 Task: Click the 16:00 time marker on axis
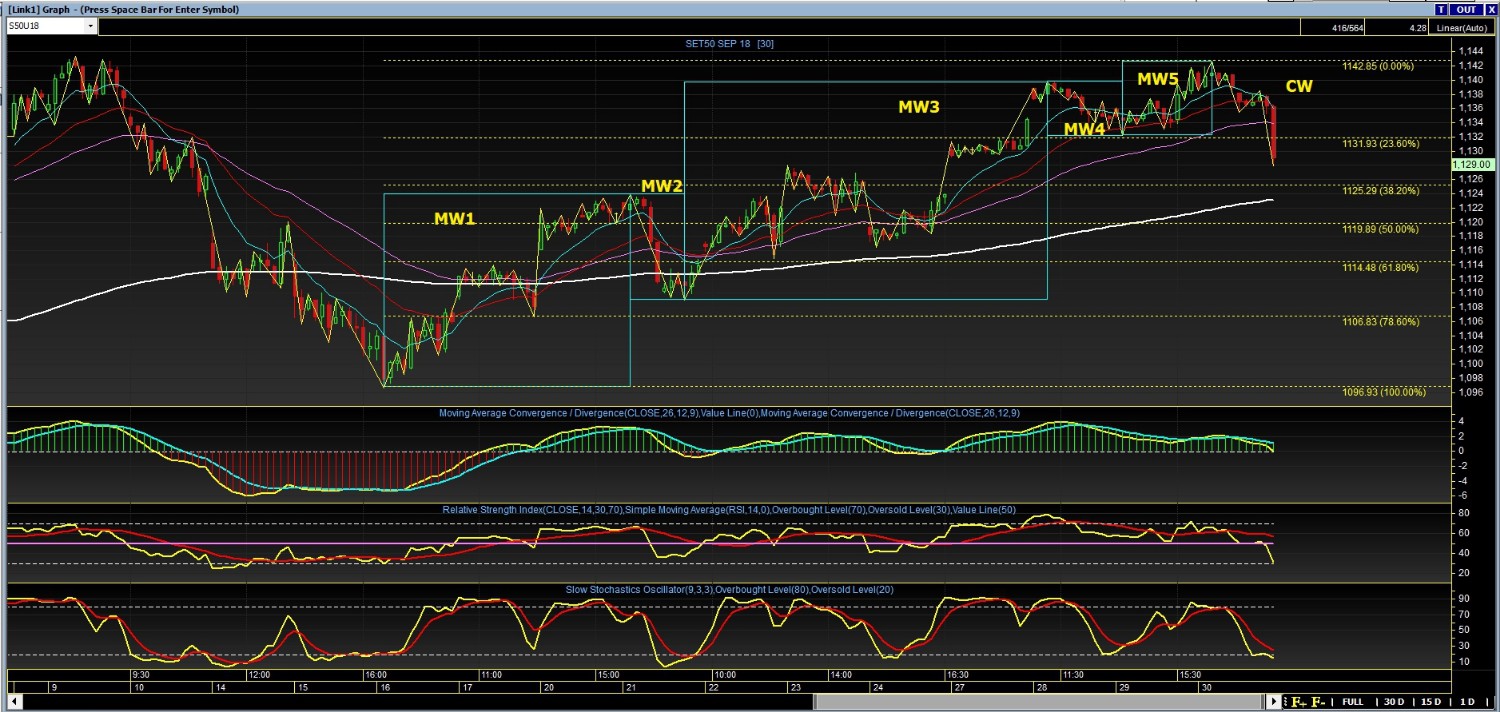(x=376, y=675)
